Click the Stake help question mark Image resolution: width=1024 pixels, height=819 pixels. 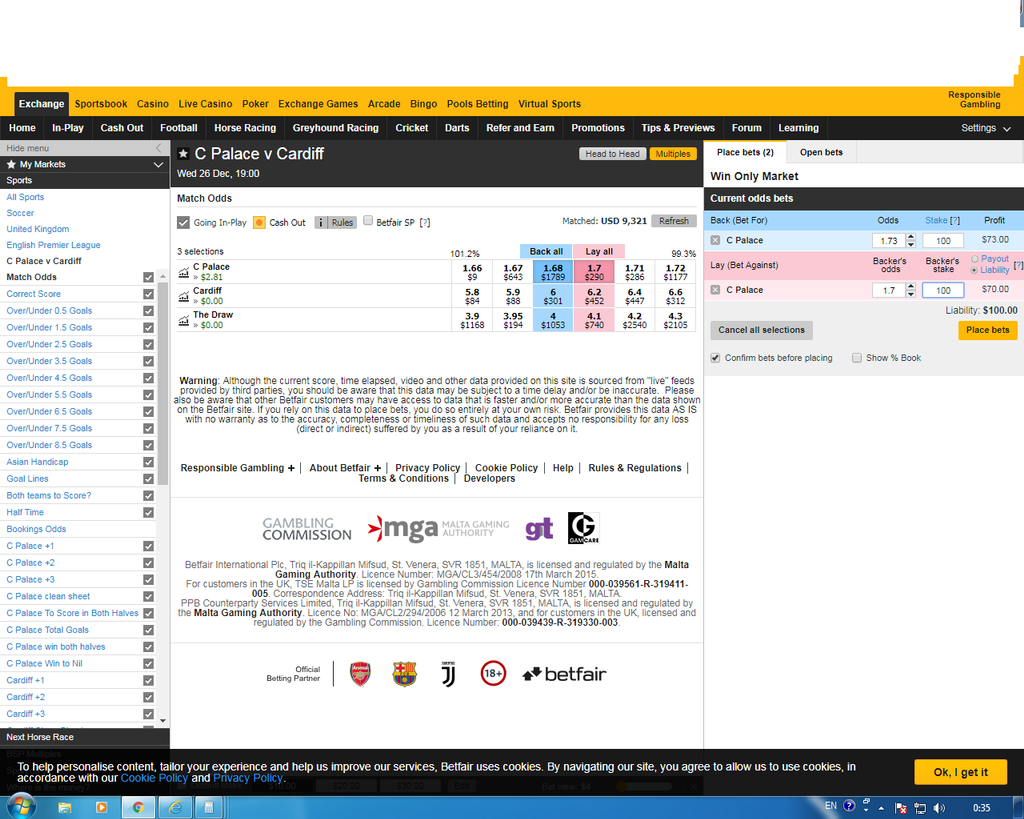coord(955,221)
